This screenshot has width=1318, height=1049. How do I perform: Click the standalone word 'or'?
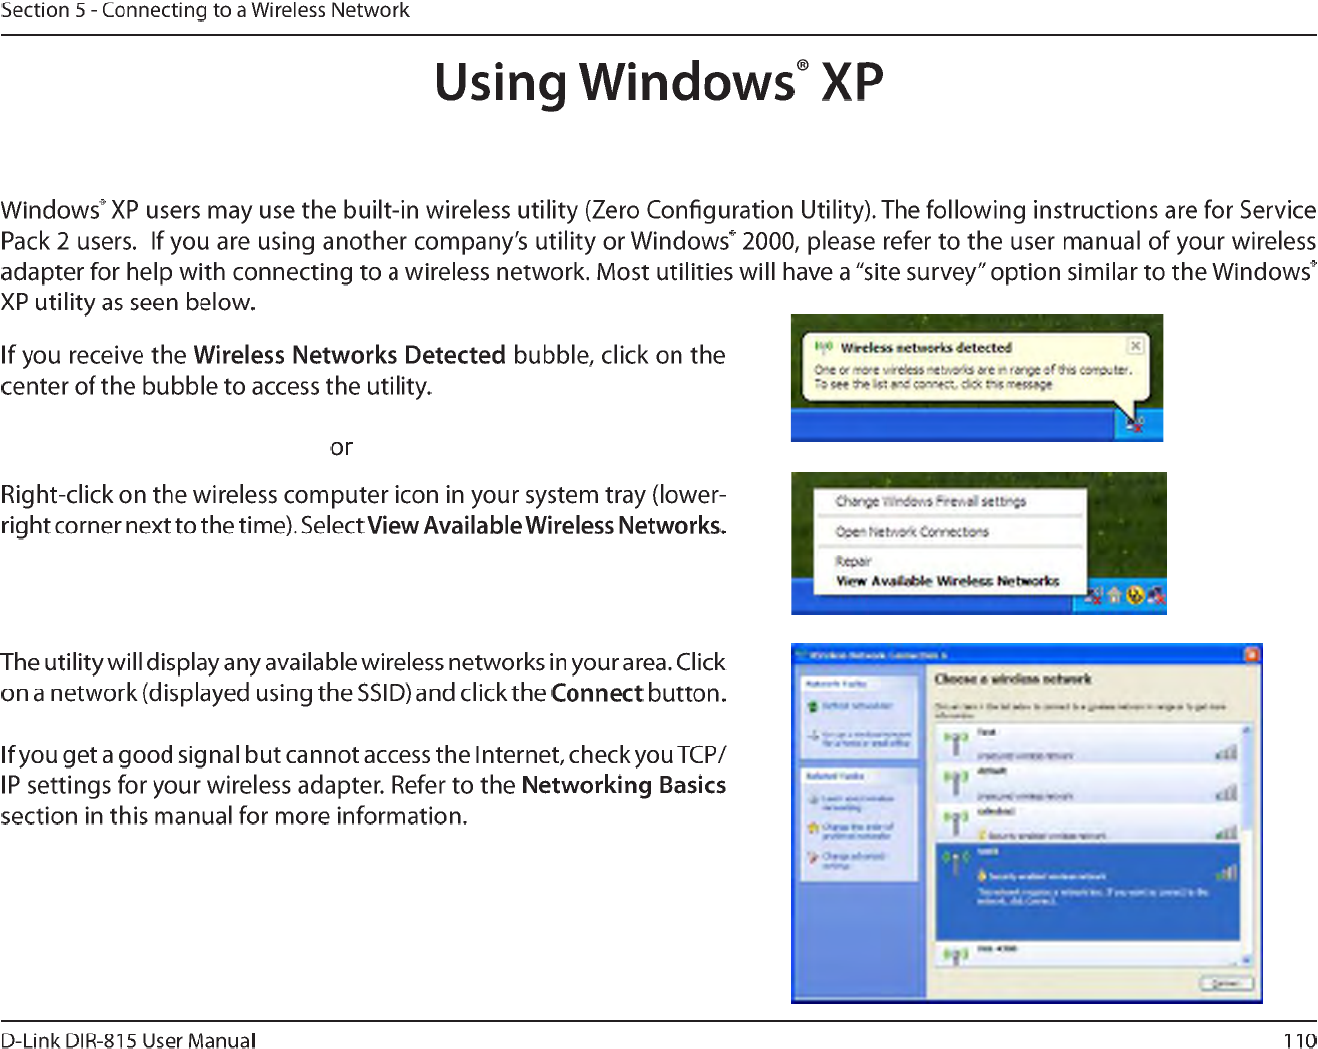pos(341,448)
